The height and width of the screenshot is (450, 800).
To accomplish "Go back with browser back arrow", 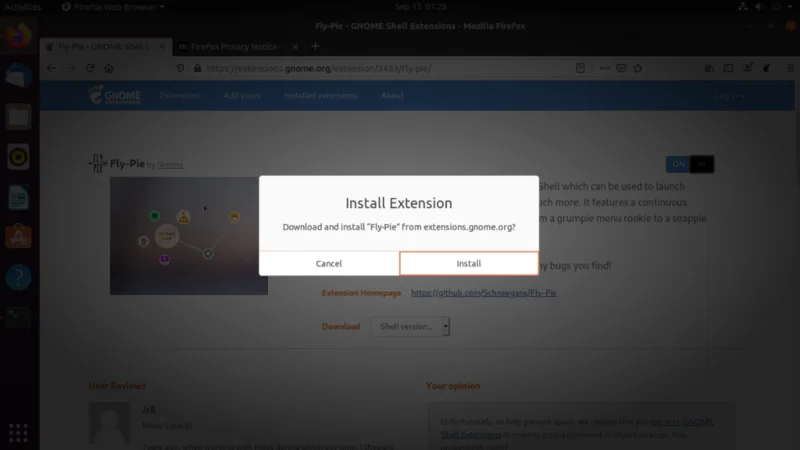I will pyautogui.click(x=51, y=68).
